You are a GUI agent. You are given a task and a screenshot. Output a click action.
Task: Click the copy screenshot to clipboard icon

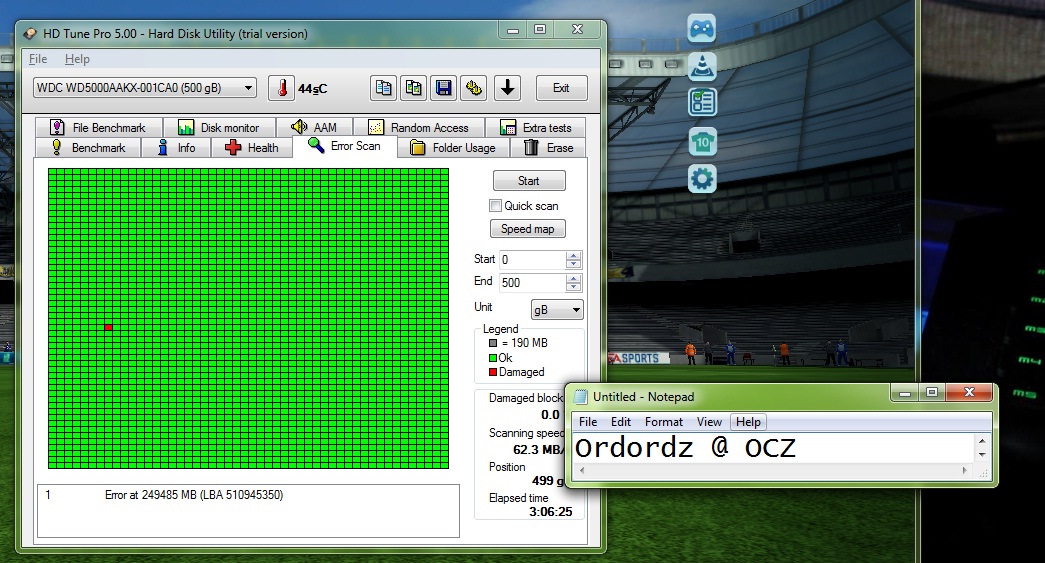(414, 88)
